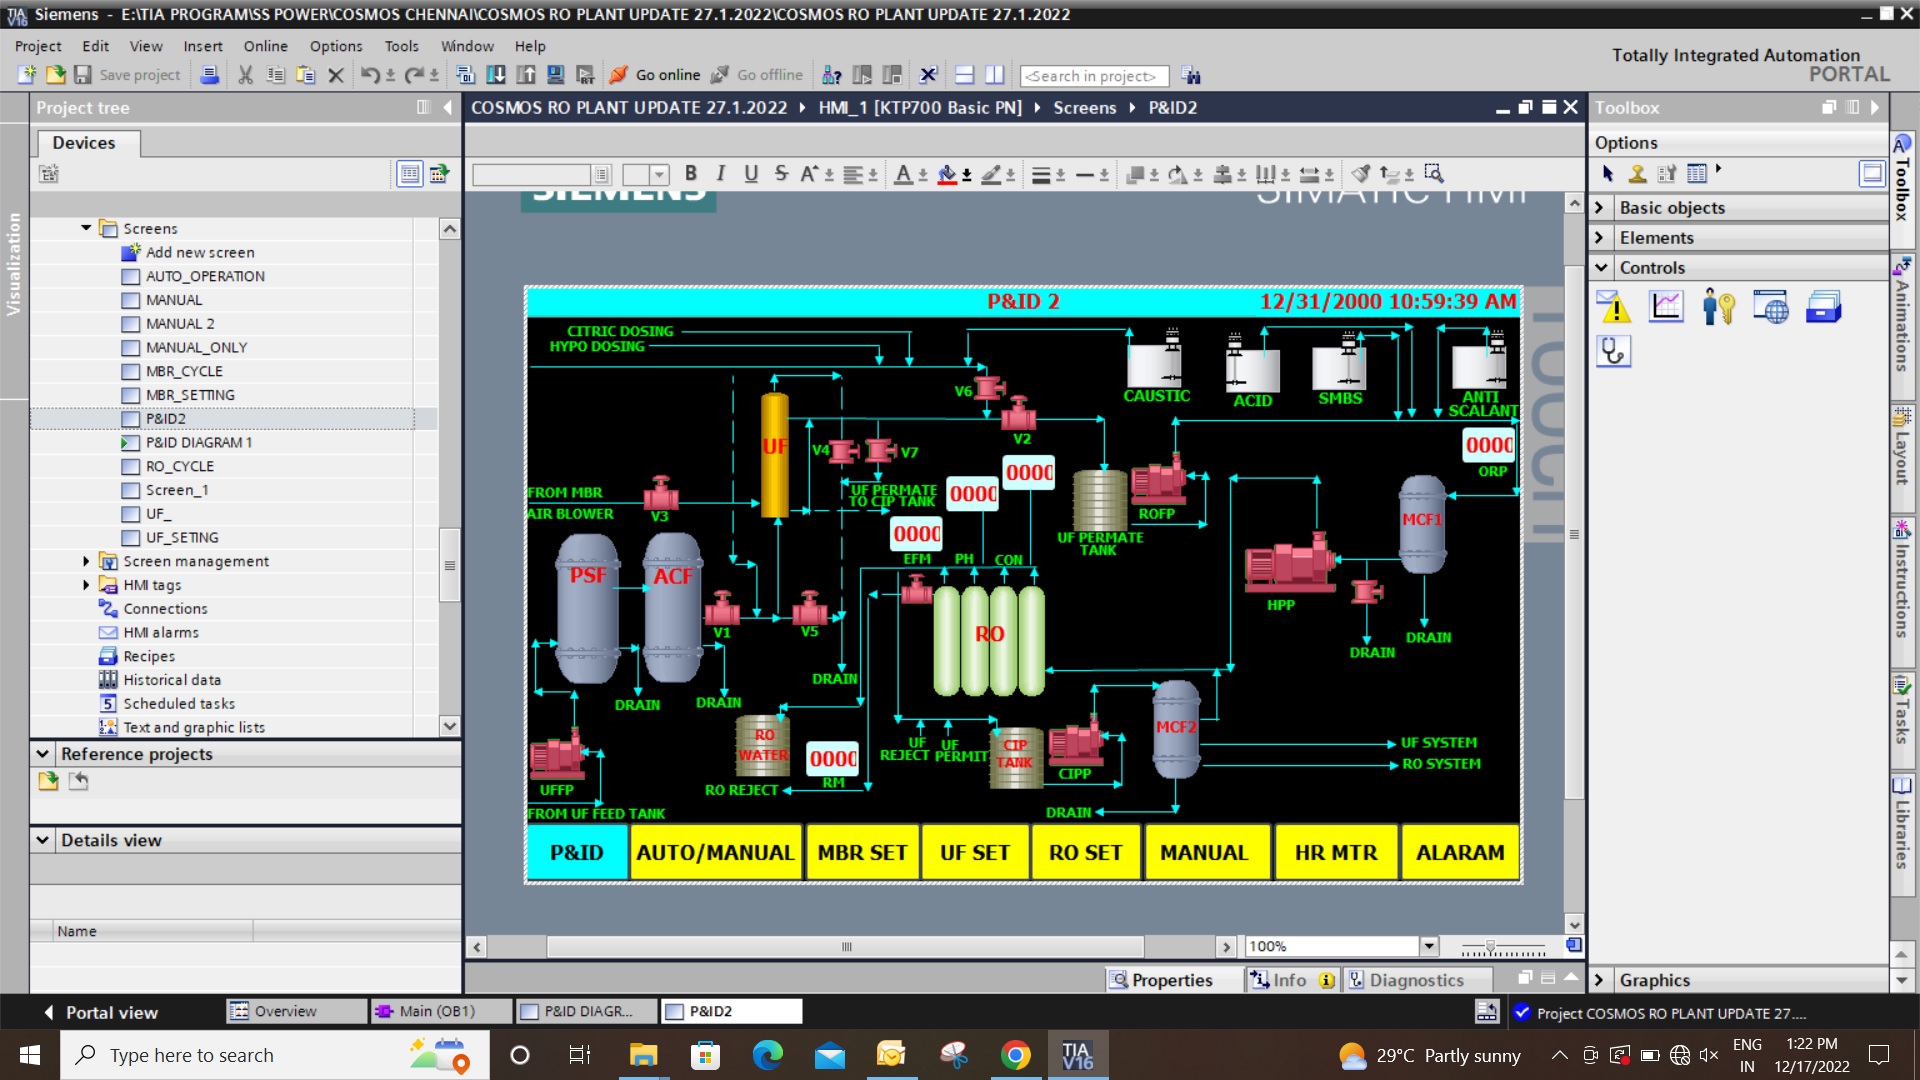Open the zoom level dropdown
1920x1080 pixels.
pos(1429,946)
